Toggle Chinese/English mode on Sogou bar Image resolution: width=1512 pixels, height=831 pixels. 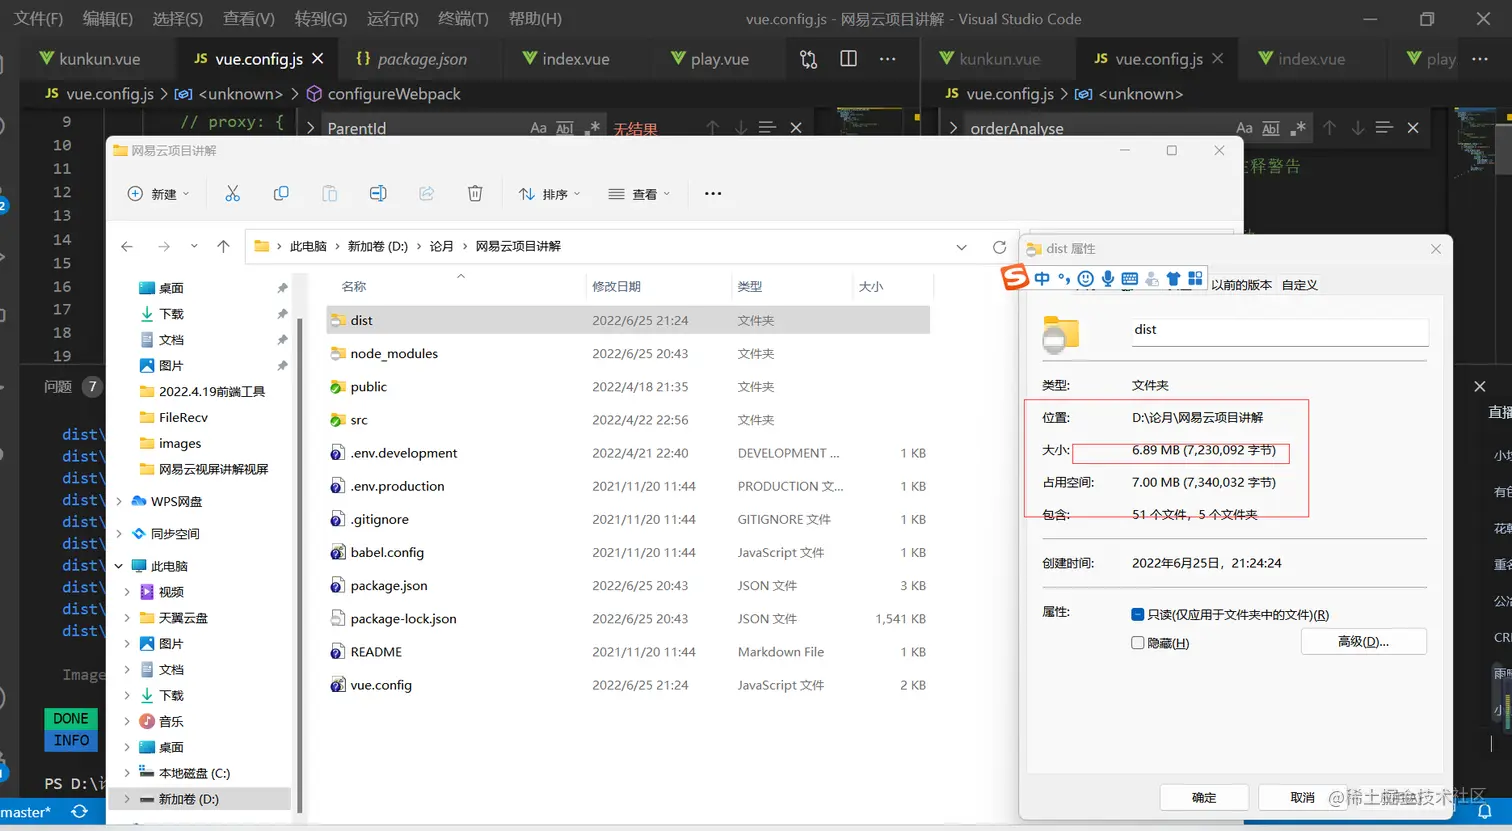click(x=1042, y=279)
